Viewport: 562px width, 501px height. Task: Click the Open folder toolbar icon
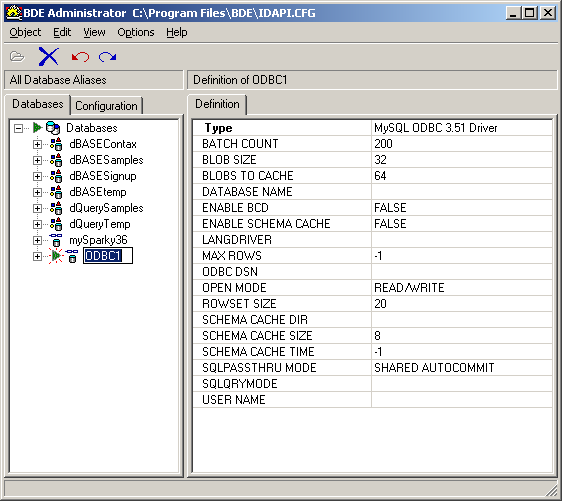(17, 56)
